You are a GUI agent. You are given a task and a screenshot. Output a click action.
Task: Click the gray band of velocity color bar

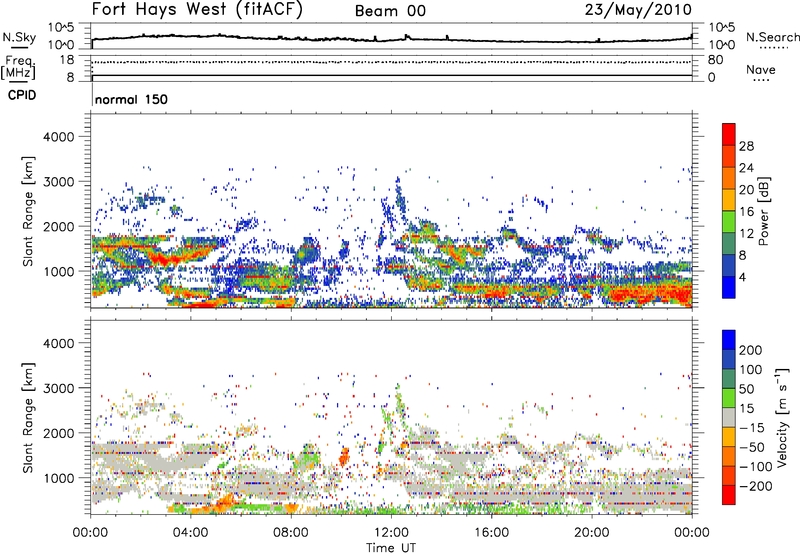[729, 417]
